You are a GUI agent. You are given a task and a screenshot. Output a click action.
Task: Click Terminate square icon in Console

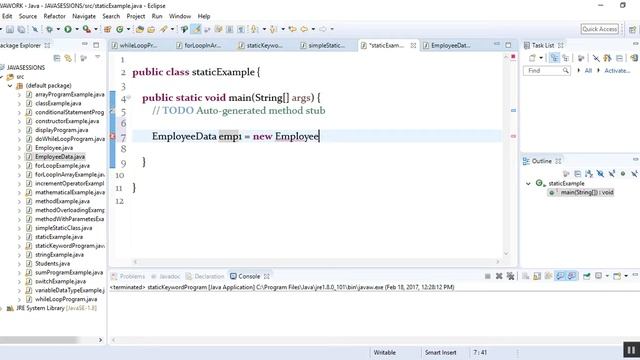pos(487,276)
